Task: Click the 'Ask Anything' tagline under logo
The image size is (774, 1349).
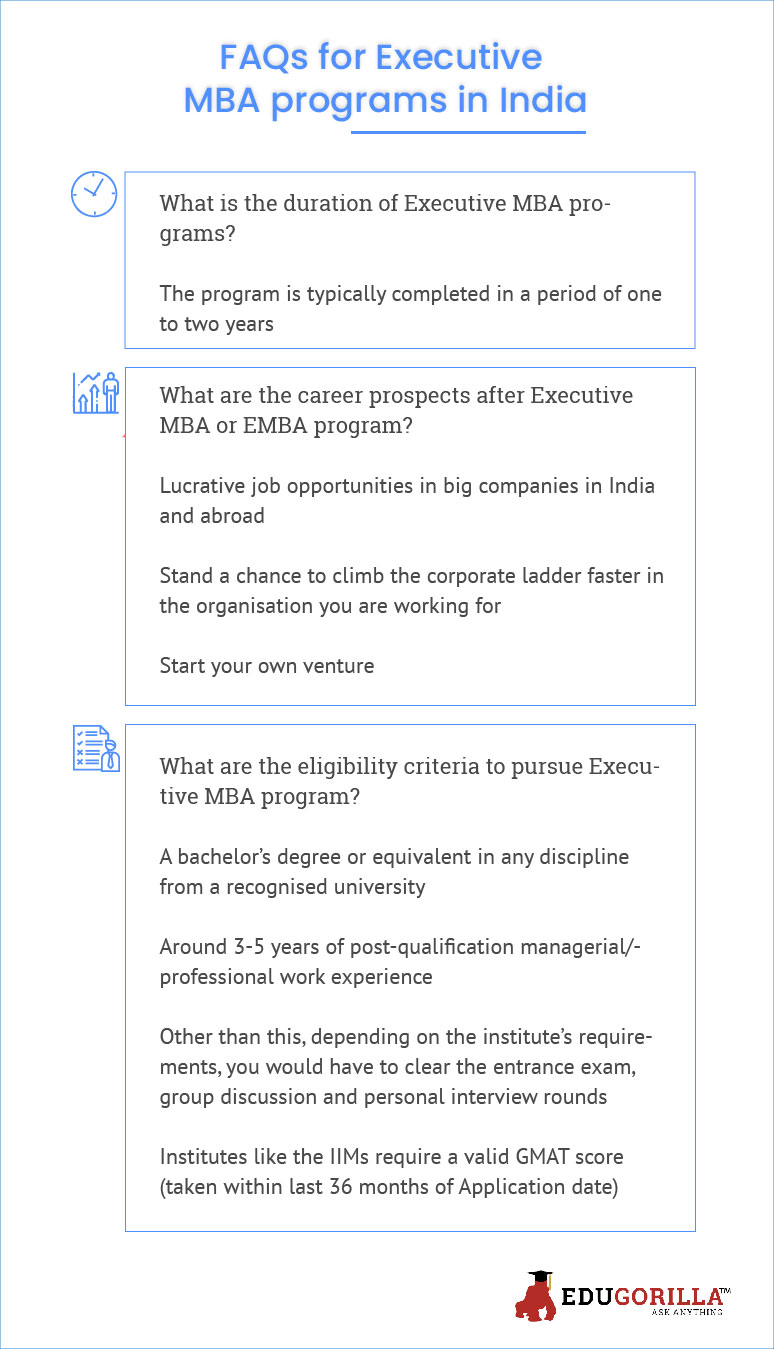Action: [x=686, y=1311]
